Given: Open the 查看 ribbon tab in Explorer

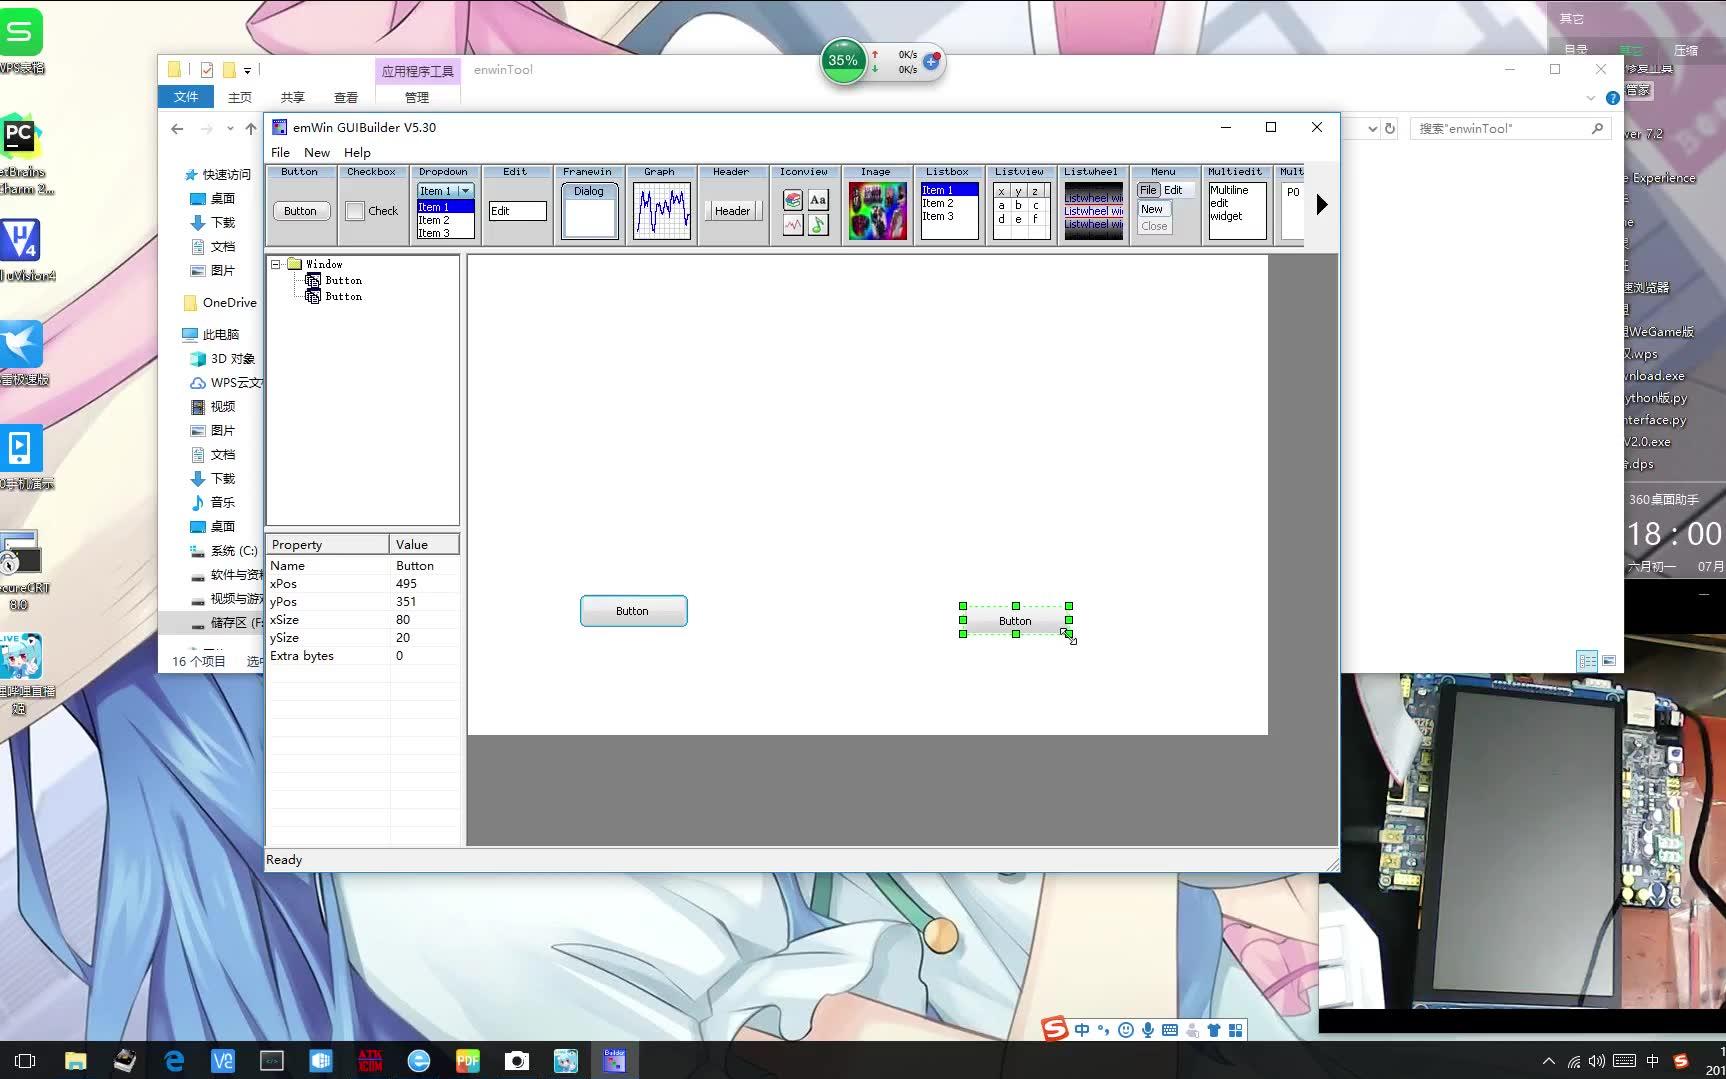Looking at the screenshot, I should pos(346,97).
